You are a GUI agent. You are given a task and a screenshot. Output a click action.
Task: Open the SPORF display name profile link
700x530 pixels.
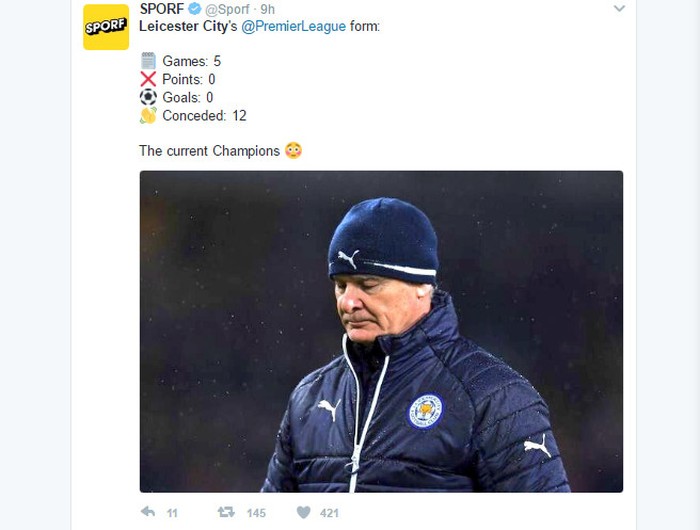(x=161, y=9)
